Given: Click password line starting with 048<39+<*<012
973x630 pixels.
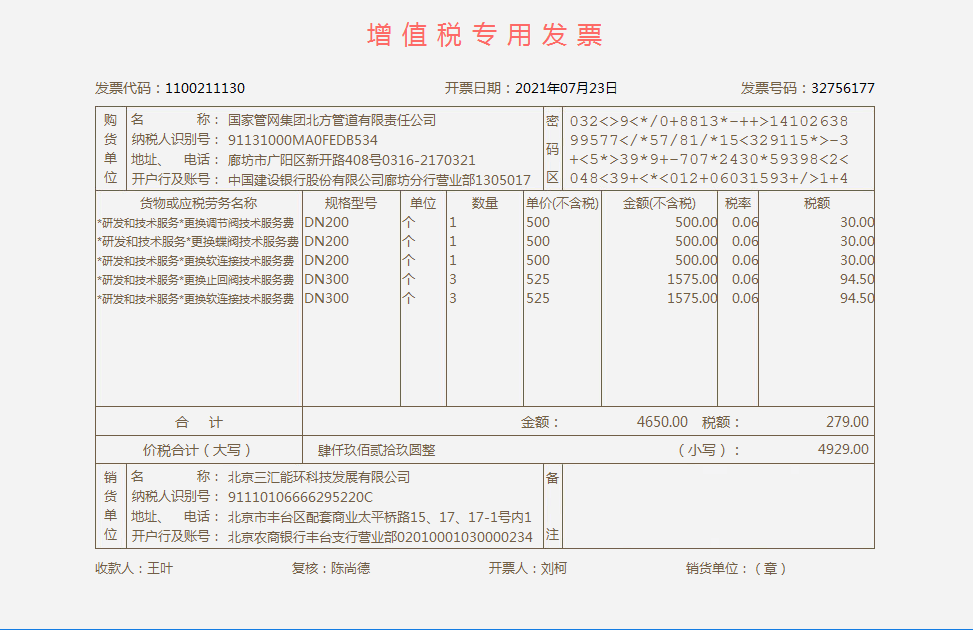Looking at the screenshot, I should pyautogui.click(x=709, y=179).
